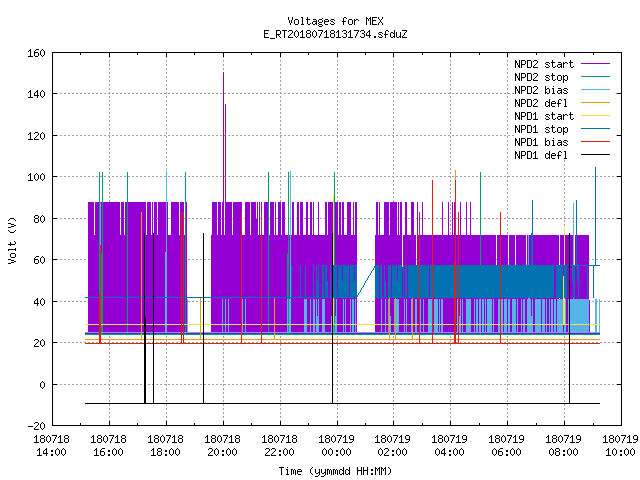Click the 80 y-axis tick label
This screenshot has height=480, width=640.
[x=39, y=219]
